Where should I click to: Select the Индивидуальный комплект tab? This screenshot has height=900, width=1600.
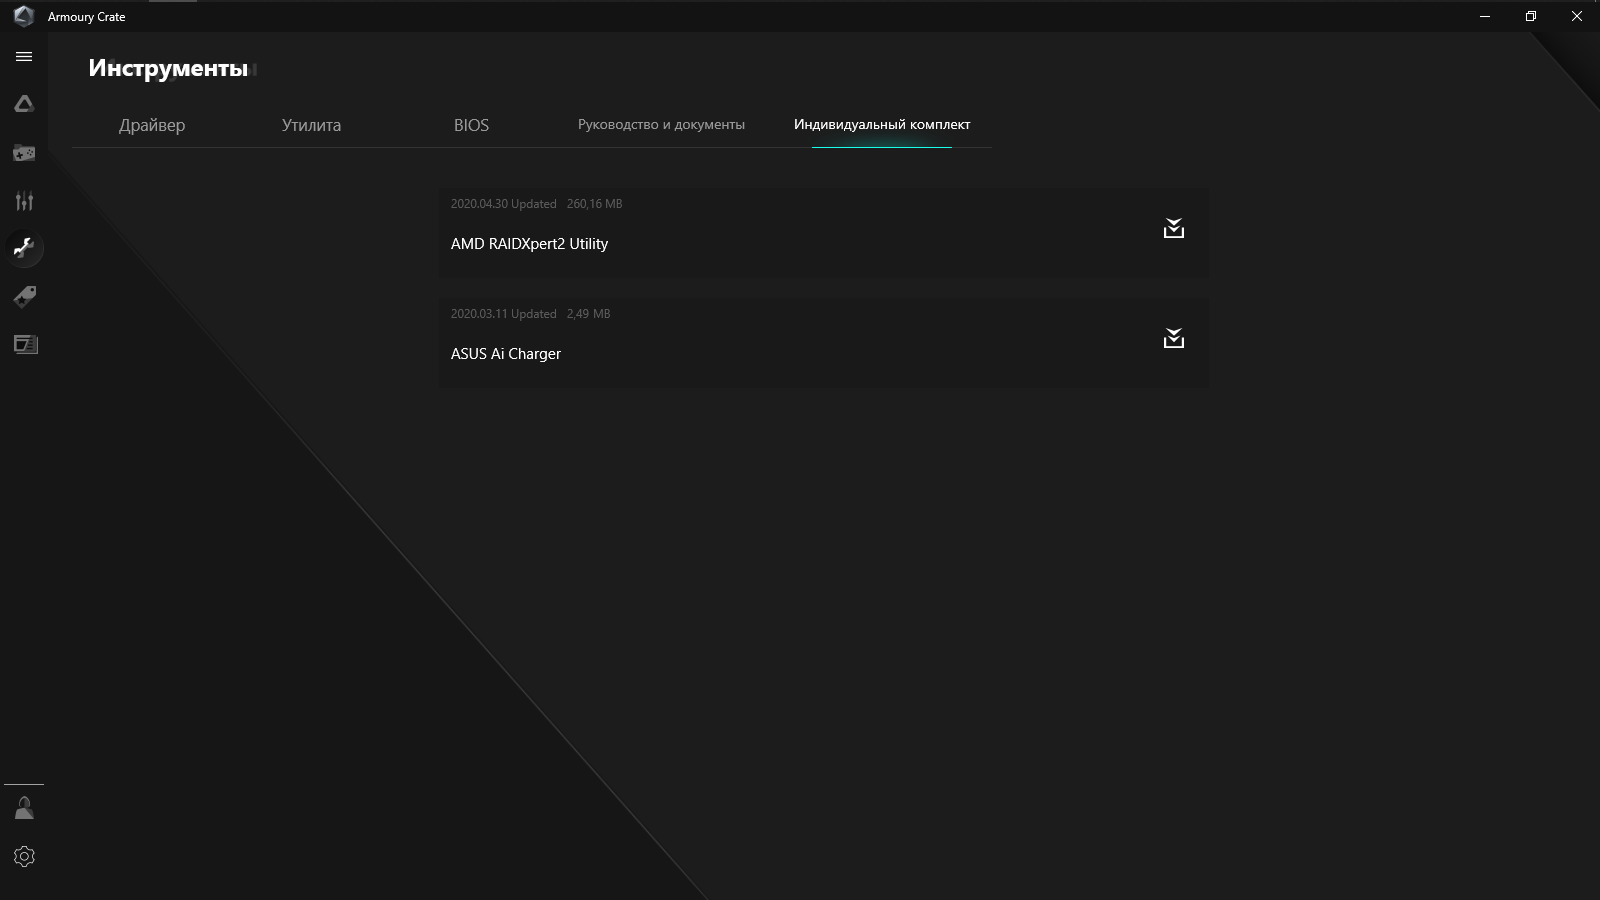coord(882,125)
